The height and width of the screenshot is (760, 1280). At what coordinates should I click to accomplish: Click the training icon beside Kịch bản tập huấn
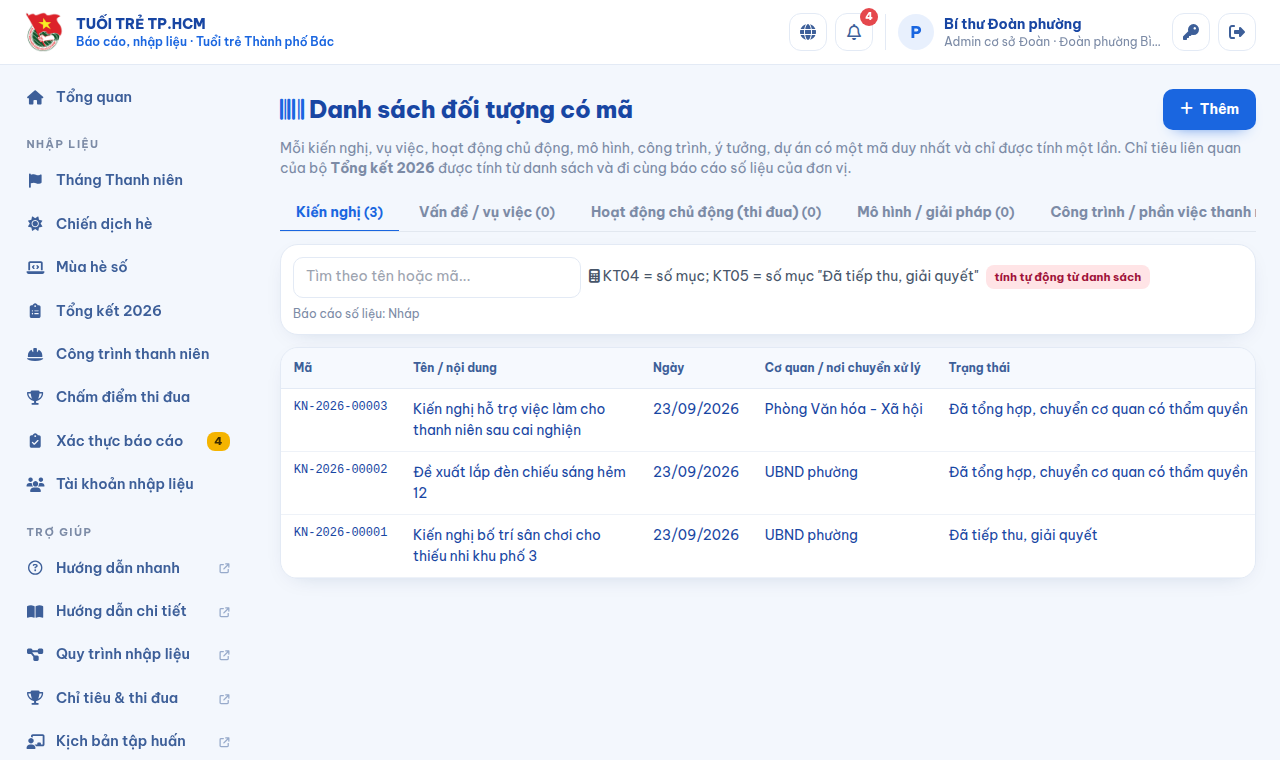[35, 741]
